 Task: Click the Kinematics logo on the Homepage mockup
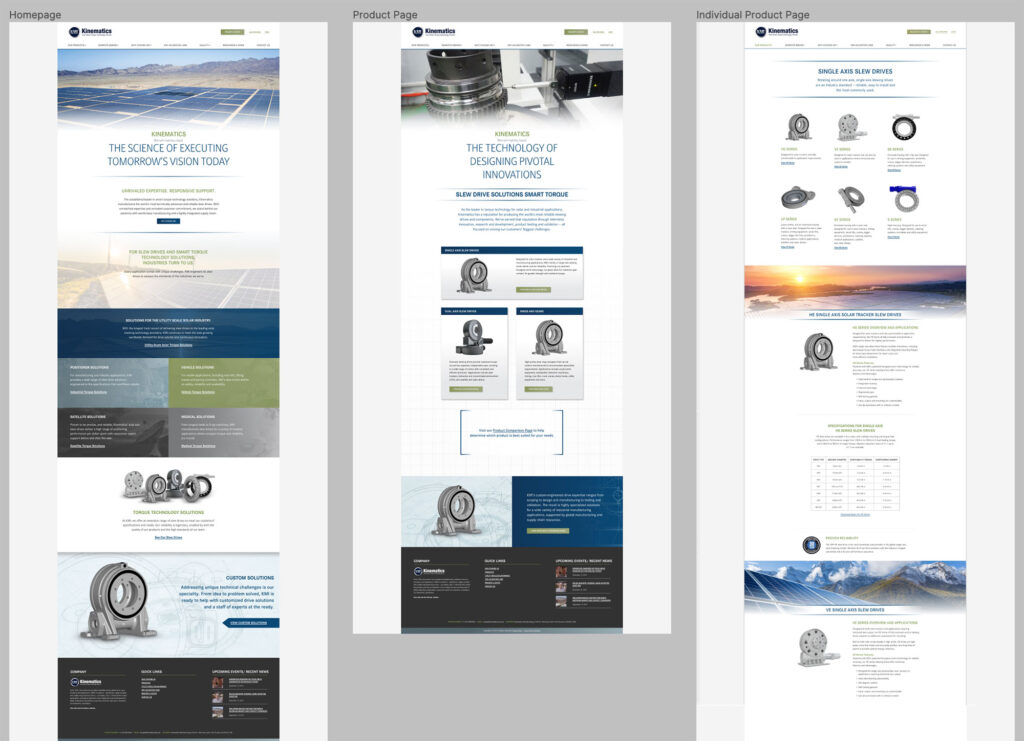click(86, 32)
